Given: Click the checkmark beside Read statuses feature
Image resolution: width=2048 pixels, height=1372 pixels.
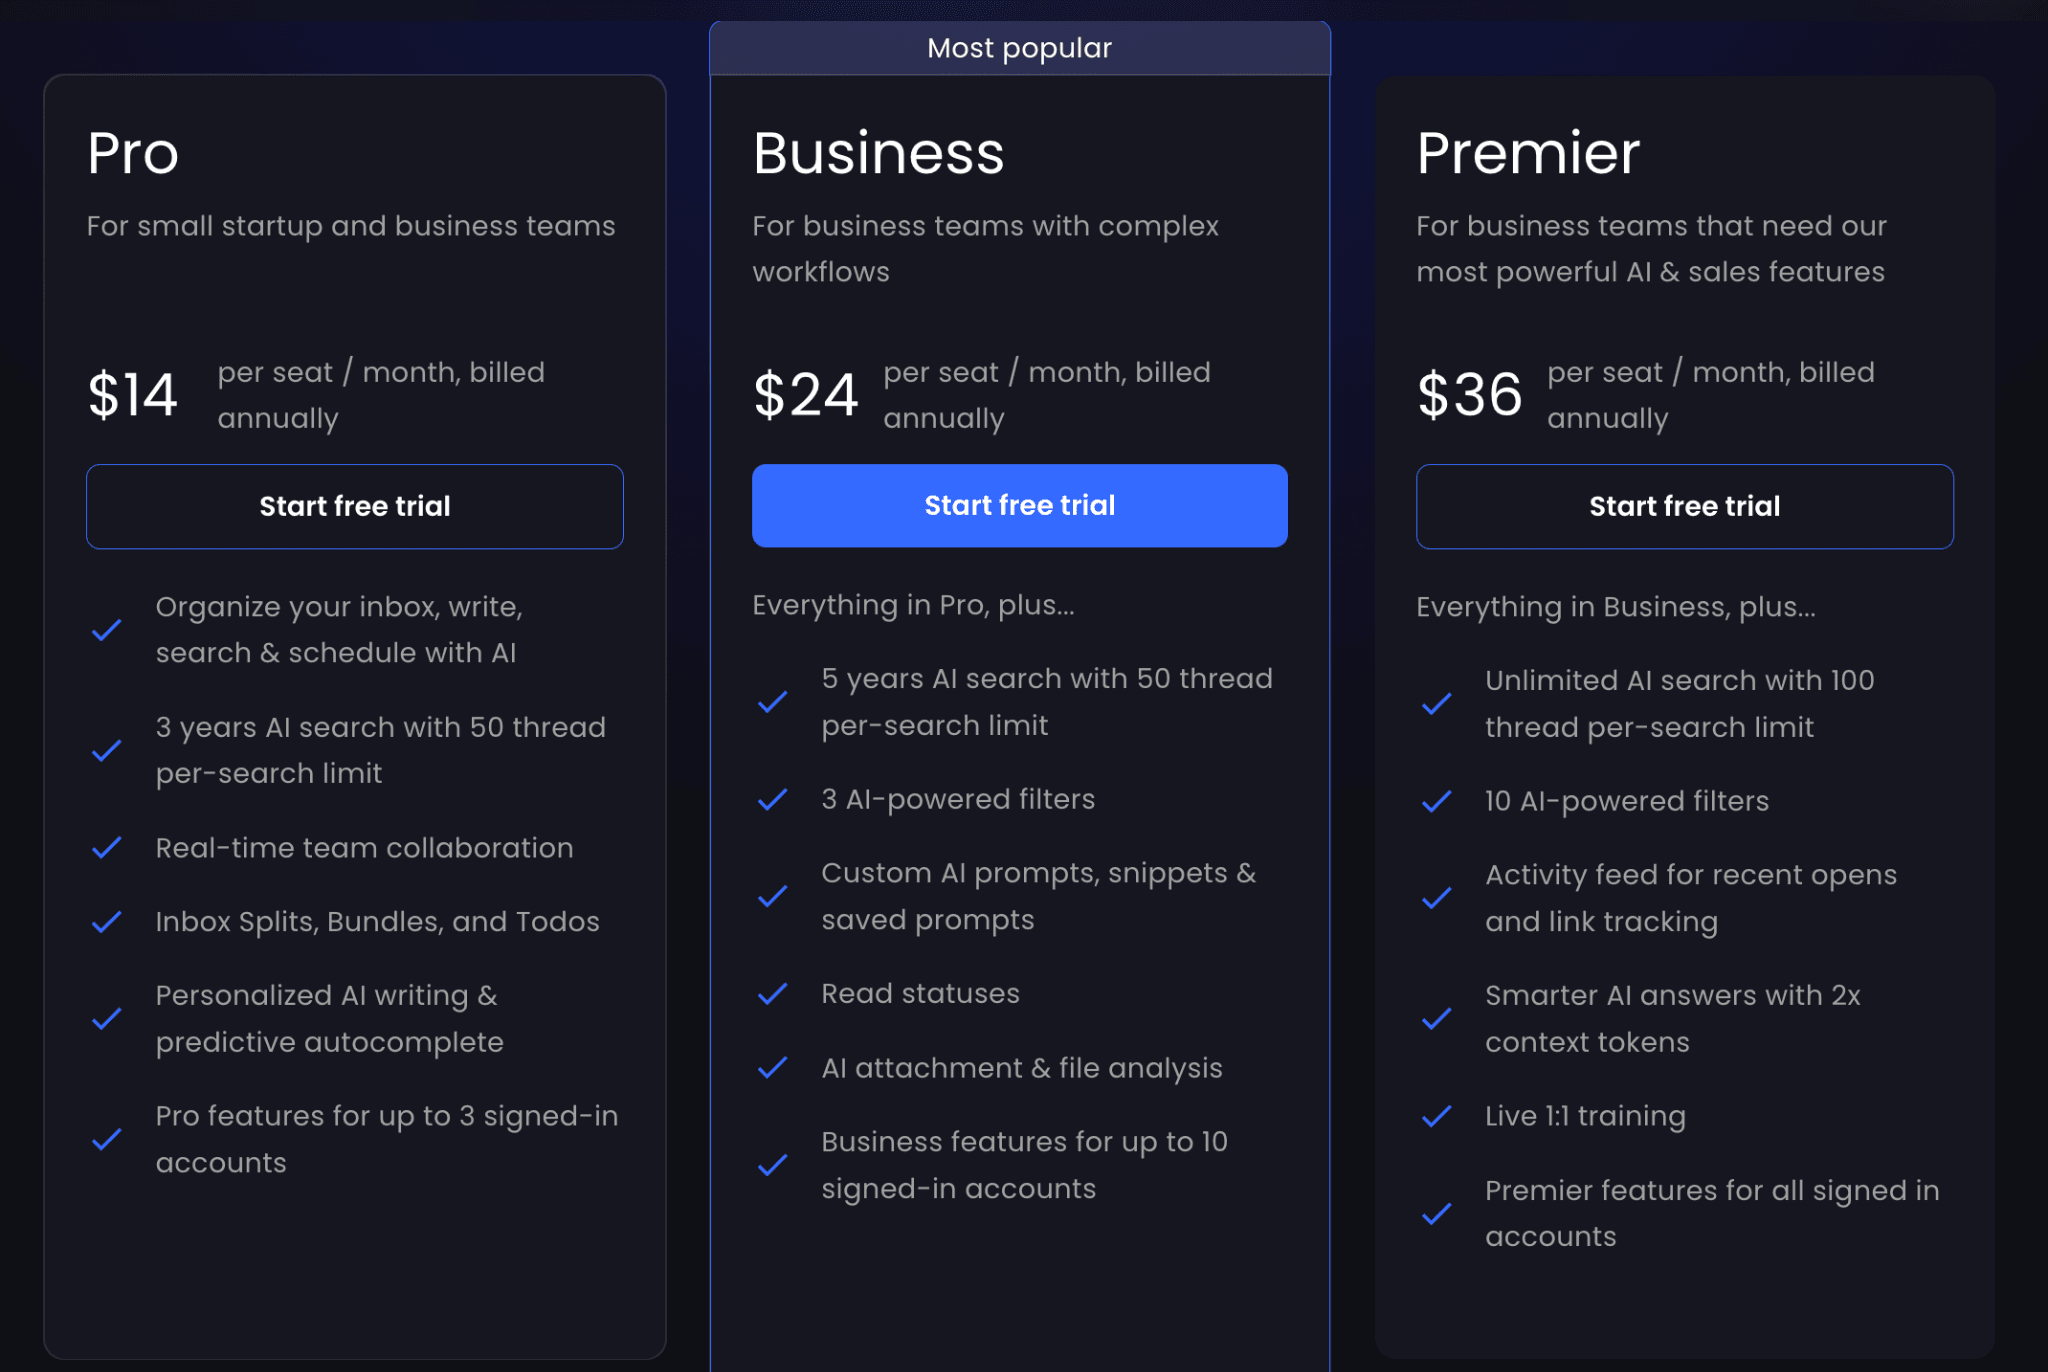Looking at the screenshot, I should (773, 994).
